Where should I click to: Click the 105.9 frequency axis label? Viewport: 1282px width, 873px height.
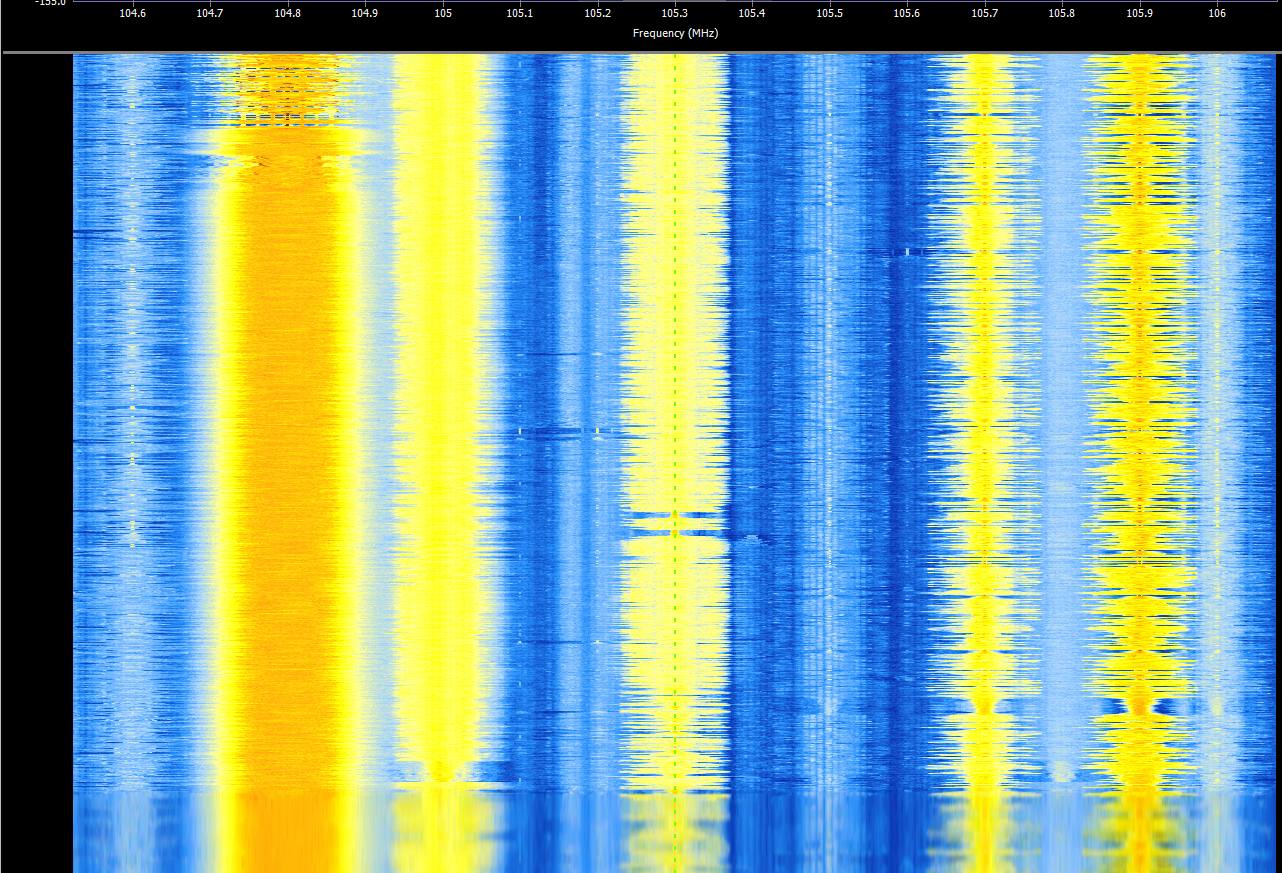[1139, 14]
